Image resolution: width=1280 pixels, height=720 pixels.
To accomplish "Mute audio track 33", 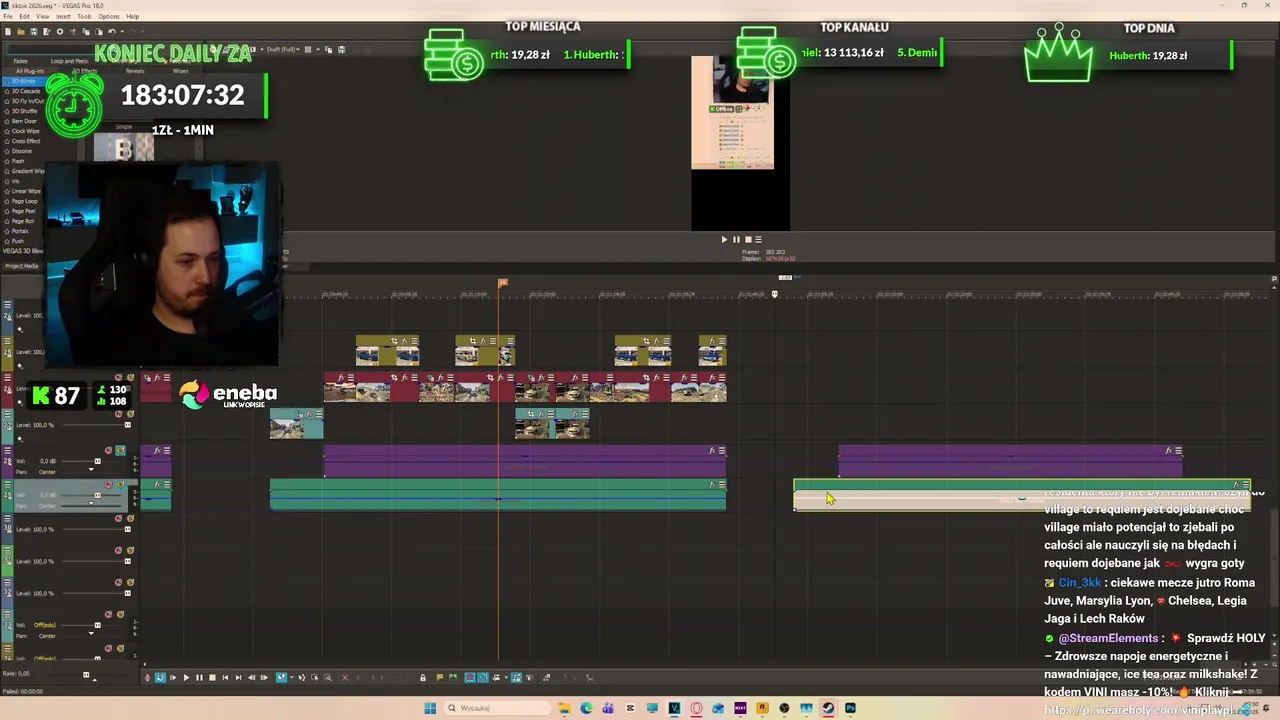I will pyautogui.click(x=108, y=614).
